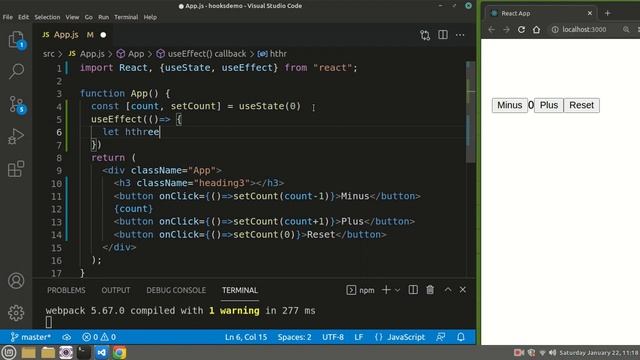The height and width of the screenshot is (360, 640).
Task: Open the Search view in activity bar
Action: 16,71
